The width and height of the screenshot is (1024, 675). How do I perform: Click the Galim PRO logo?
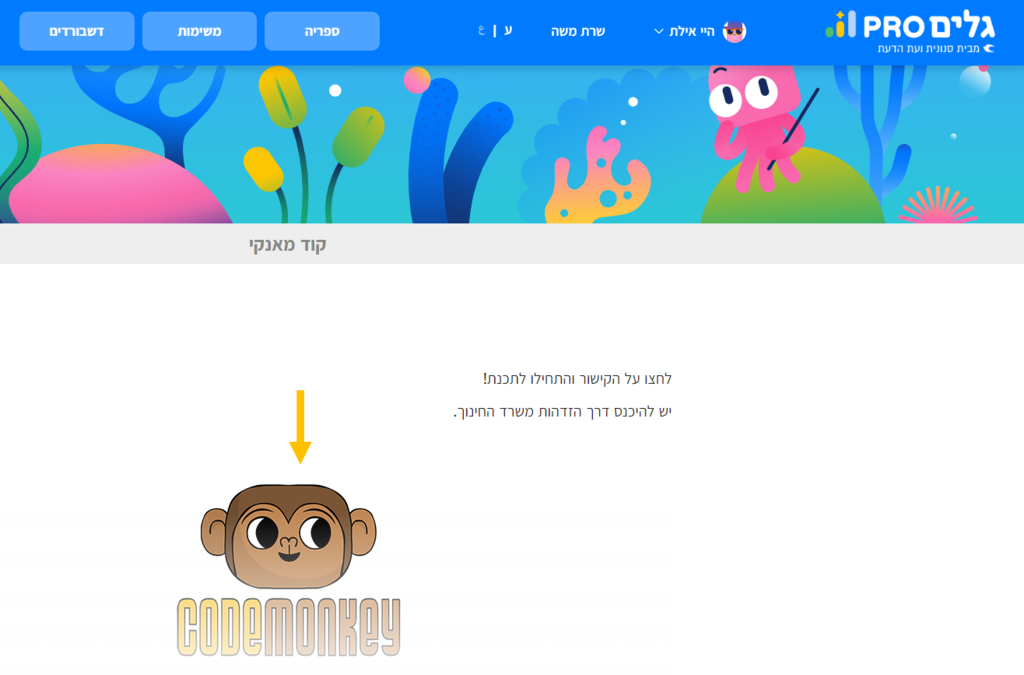coord(910,32)
